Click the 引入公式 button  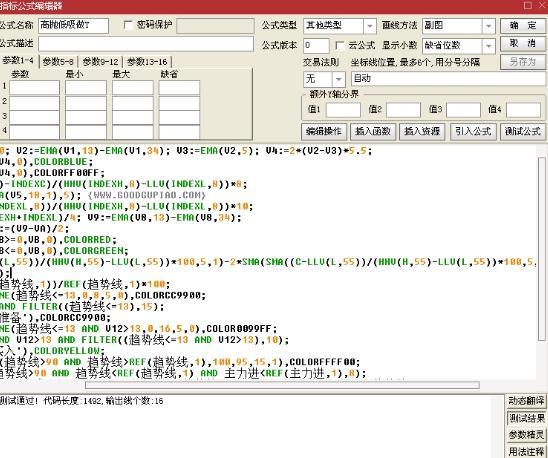tap(473, 131)
